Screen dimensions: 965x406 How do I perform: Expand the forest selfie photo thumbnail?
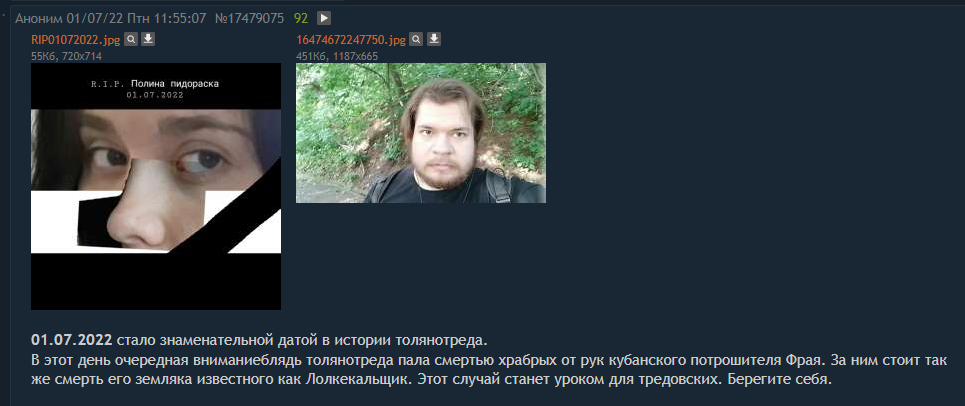click(x=421, y=133)
